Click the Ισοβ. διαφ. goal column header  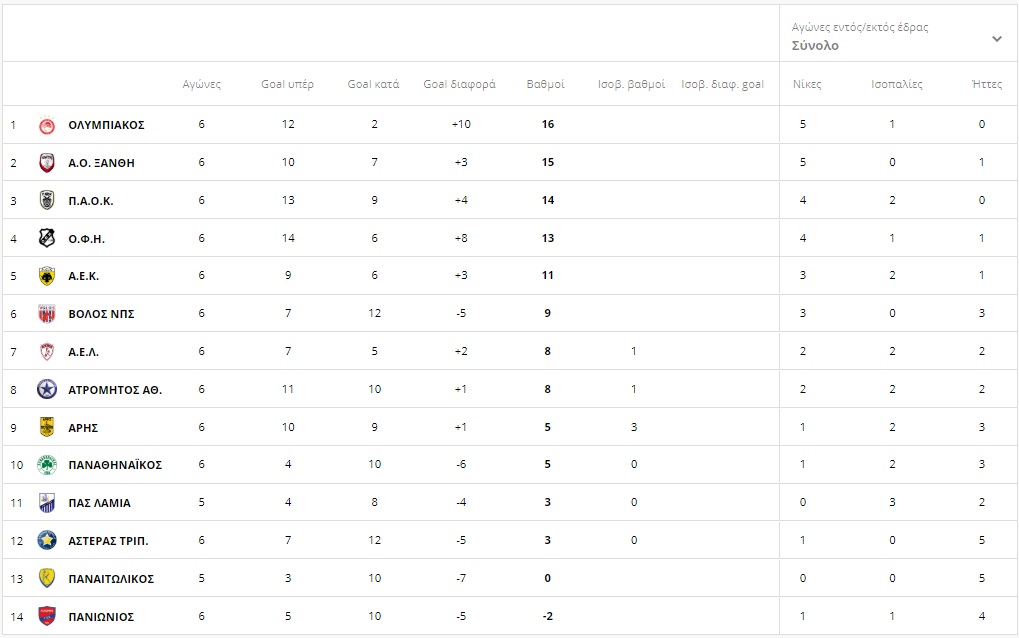click(x=723, y=84)
